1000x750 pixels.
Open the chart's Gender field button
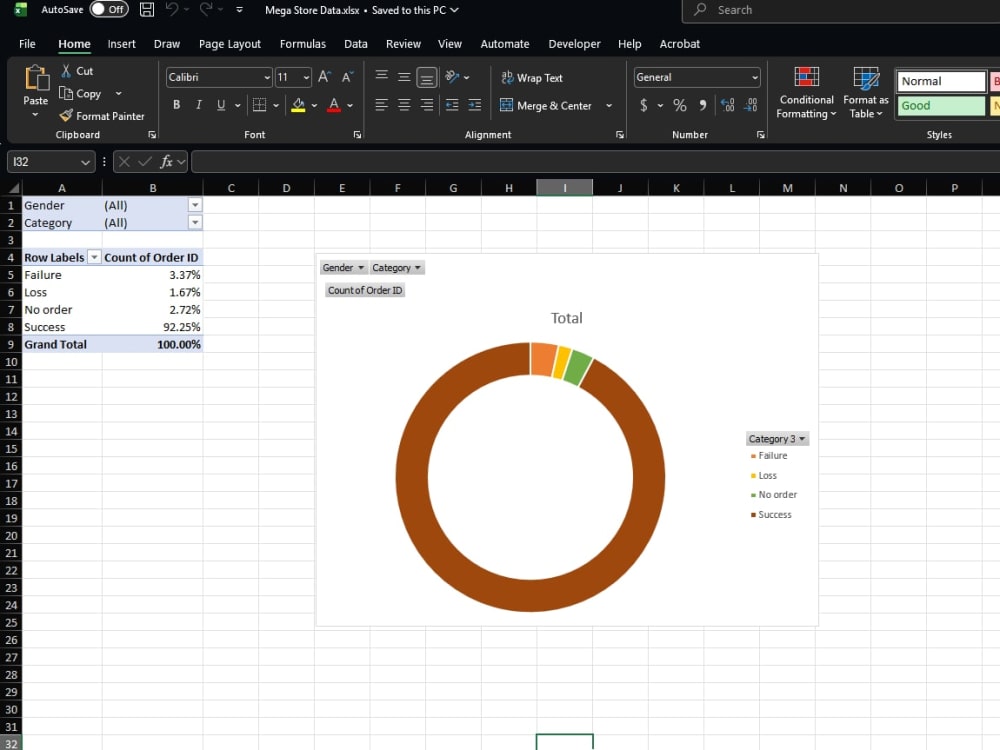click(x=343, y=268)
